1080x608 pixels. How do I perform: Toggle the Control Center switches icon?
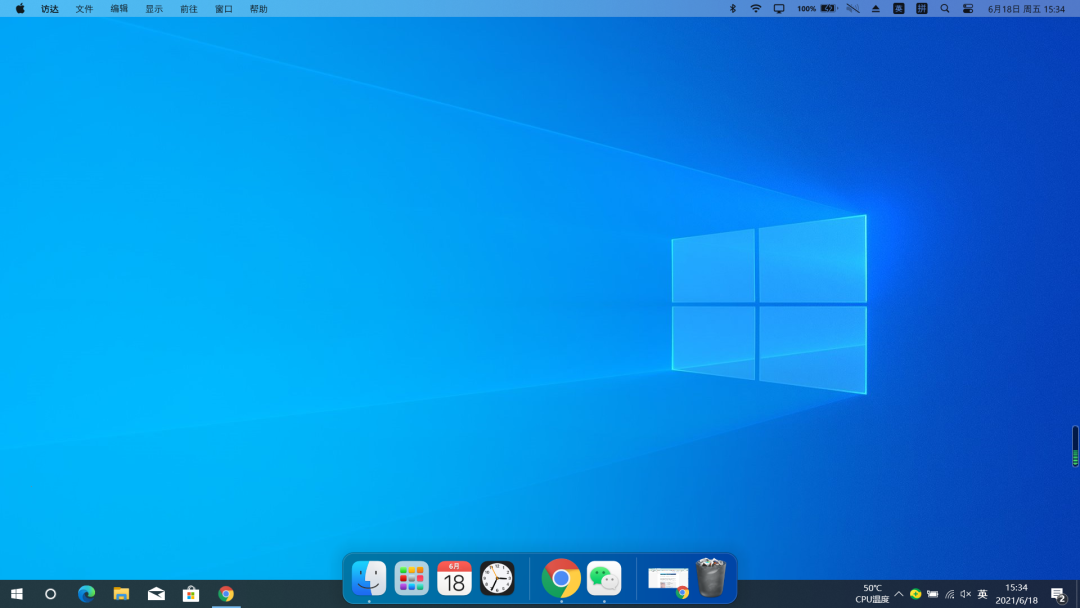(x=968, y=9)
